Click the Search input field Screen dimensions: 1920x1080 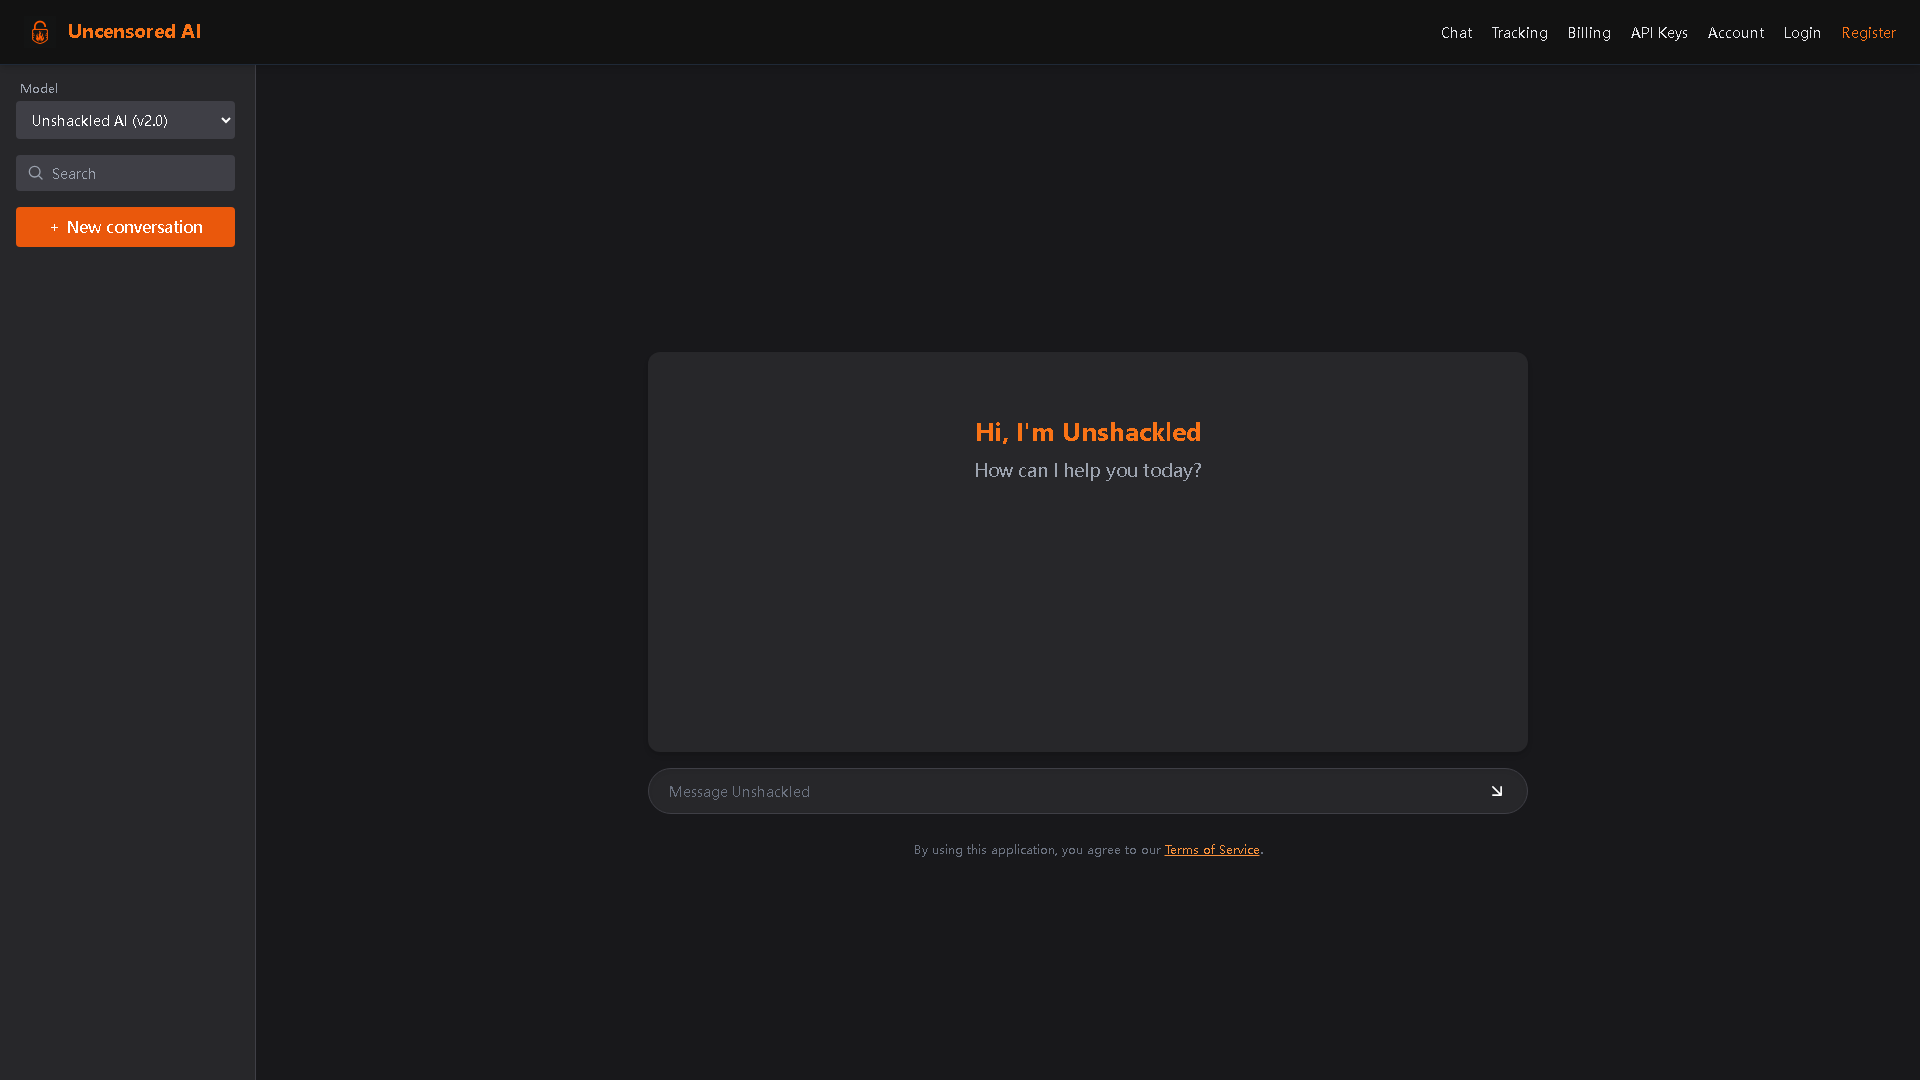(125, 173)
